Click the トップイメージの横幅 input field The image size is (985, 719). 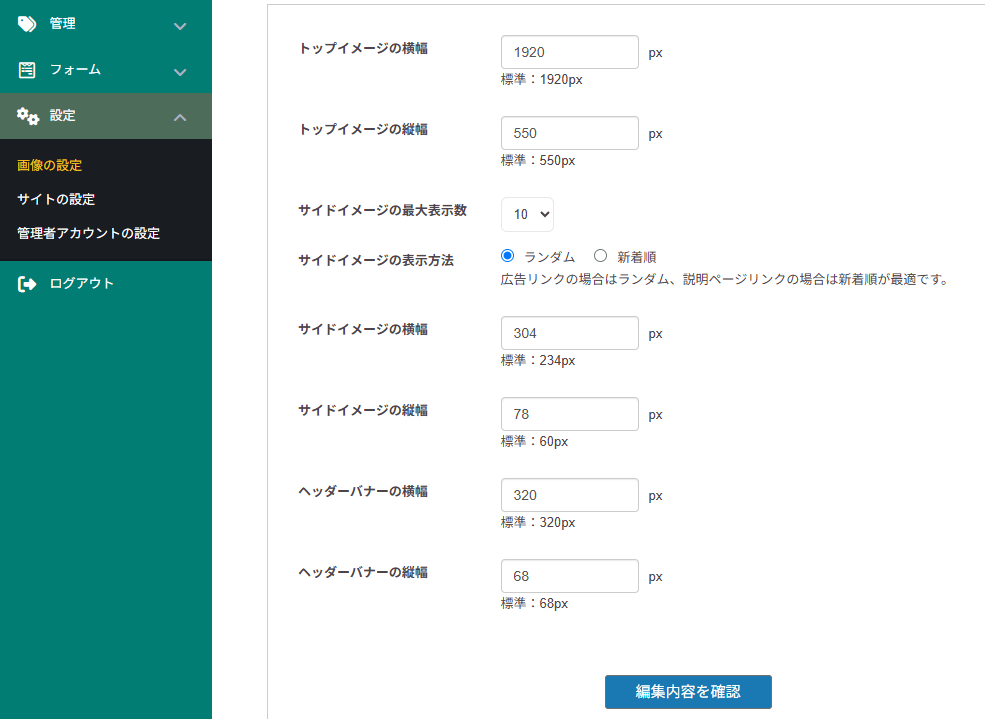pyautogui.click(x=570, y=52)
